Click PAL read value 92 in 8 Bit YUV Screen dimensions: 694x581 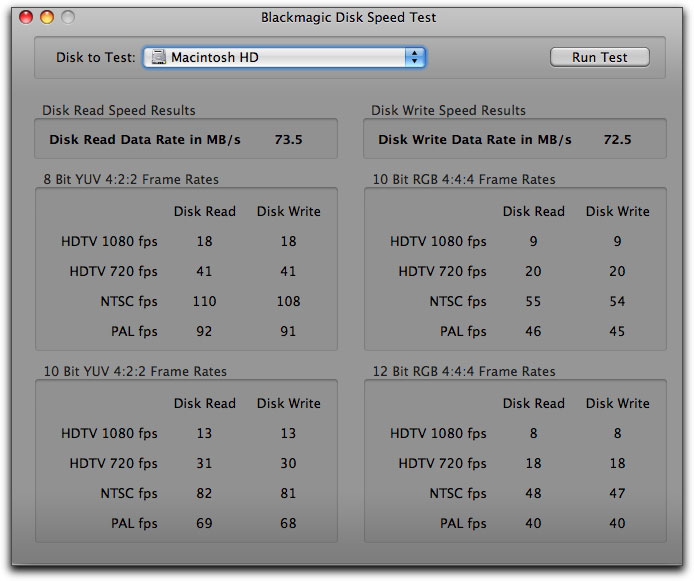pos(204,331)
